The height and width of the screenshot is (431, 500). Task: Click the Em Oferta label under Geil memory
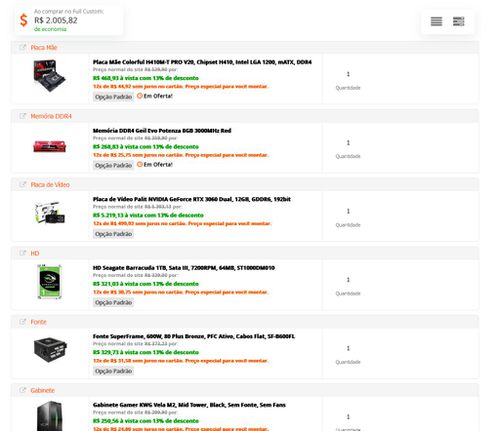tap(158, 165)
